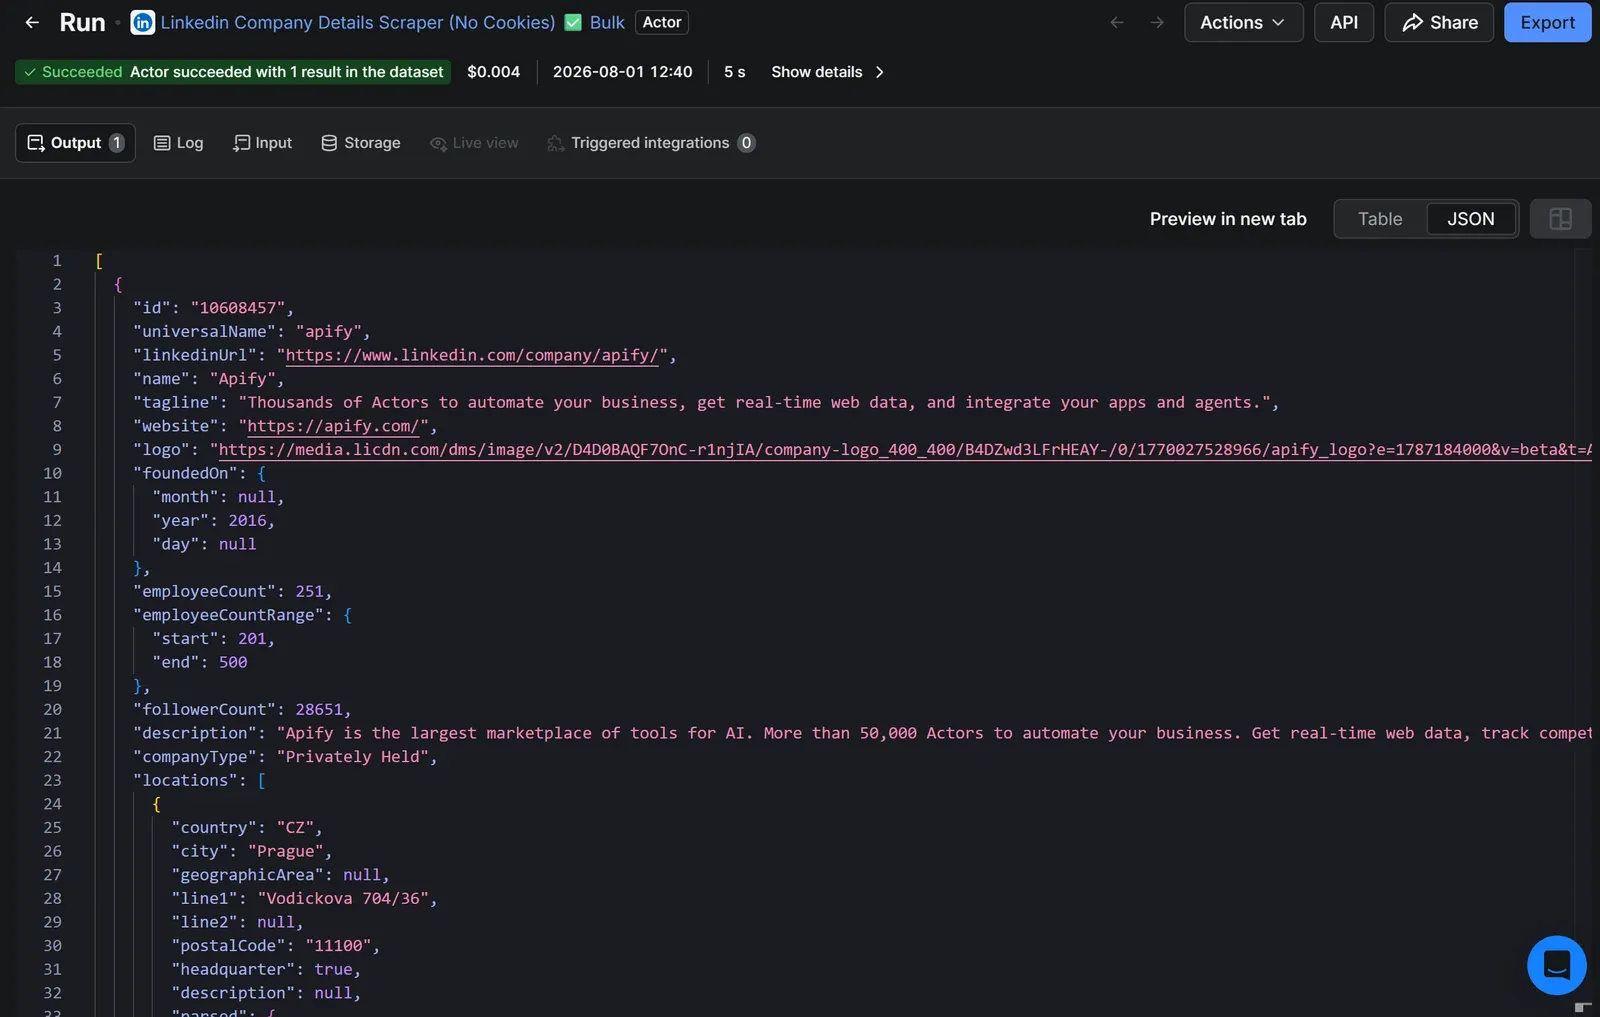Click the Run page heading
This screenshot has width=1600, height=1017.
click(x=82, y=22)
